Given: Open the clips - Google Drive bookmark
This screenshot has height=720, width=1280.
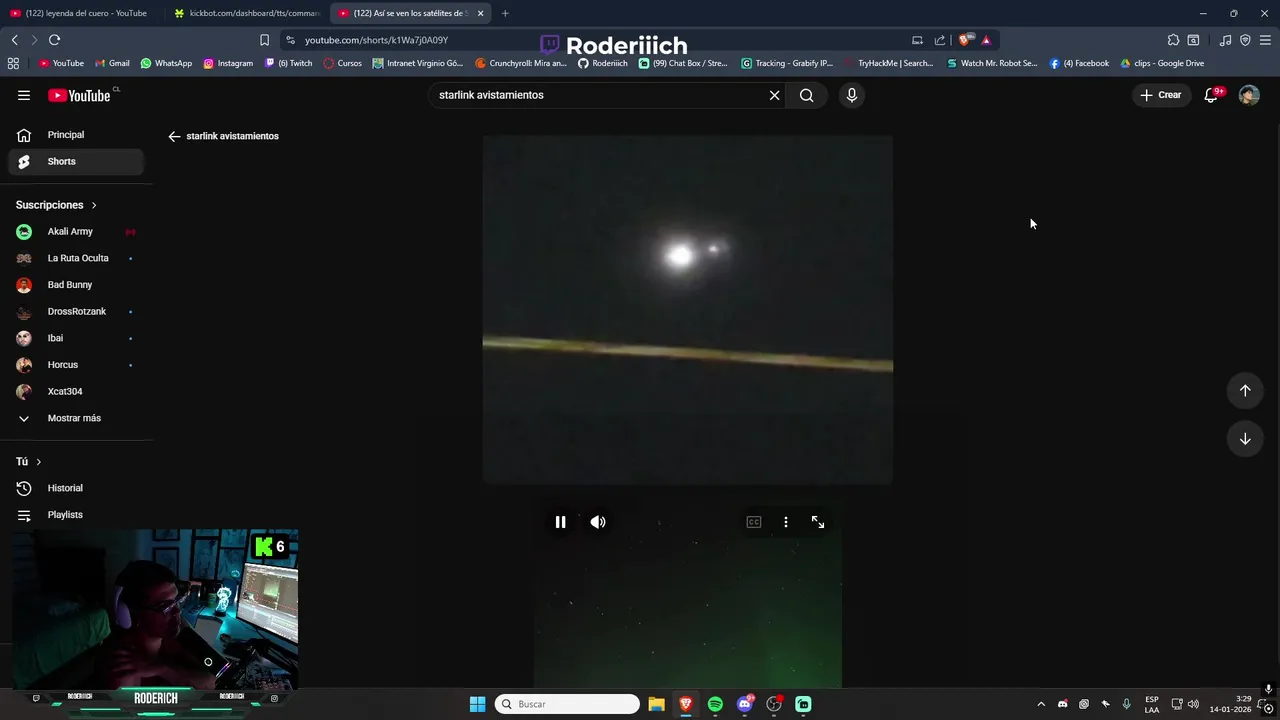Looking at the screenshot, I should point(1162,63).
